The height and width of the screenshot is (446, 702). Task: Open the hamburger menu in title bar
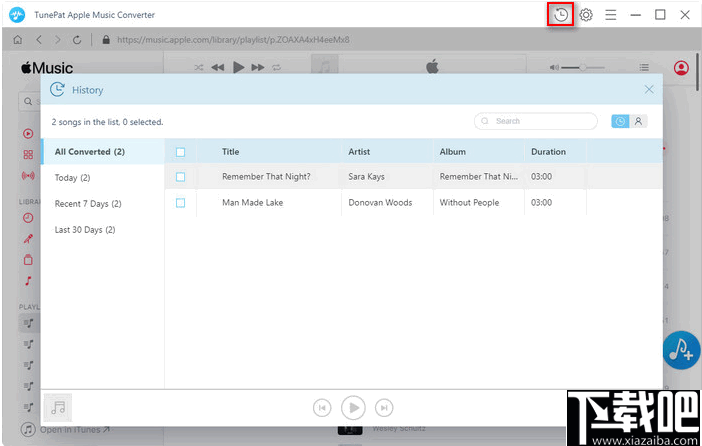pyautogui.click(x=611, y=15)
